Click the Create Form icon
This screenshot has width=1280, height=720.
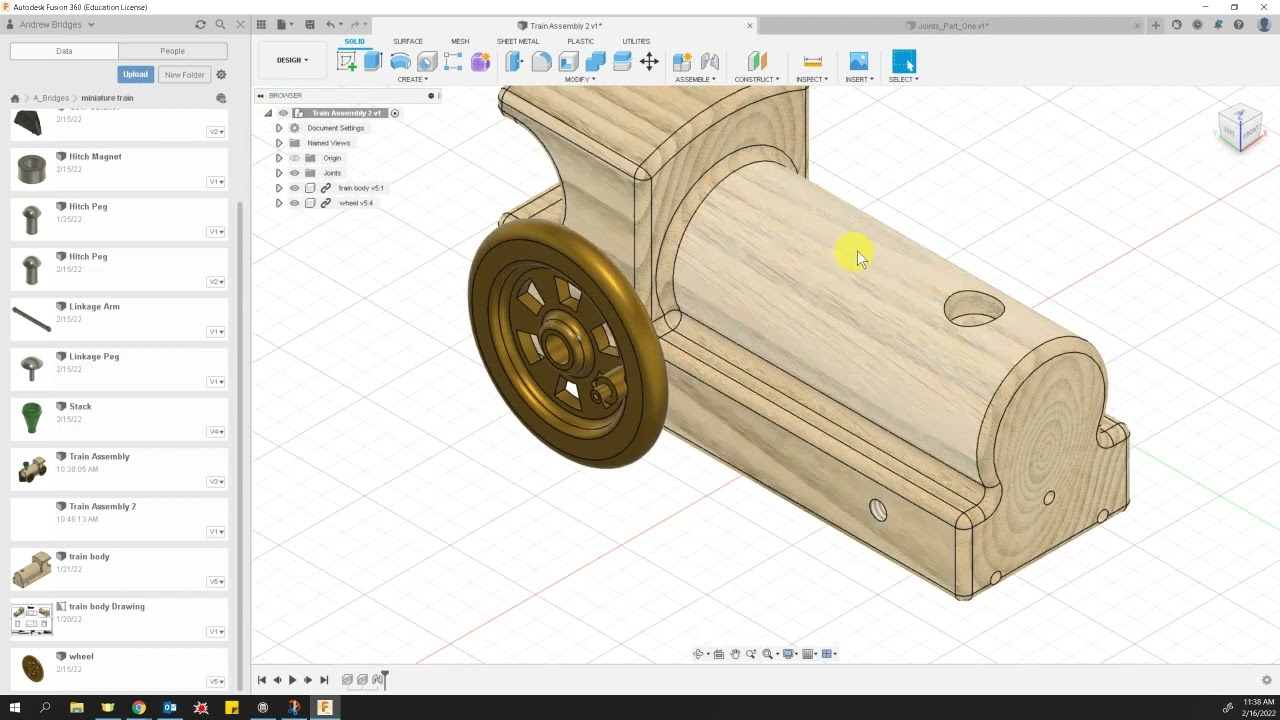(480, 62)
